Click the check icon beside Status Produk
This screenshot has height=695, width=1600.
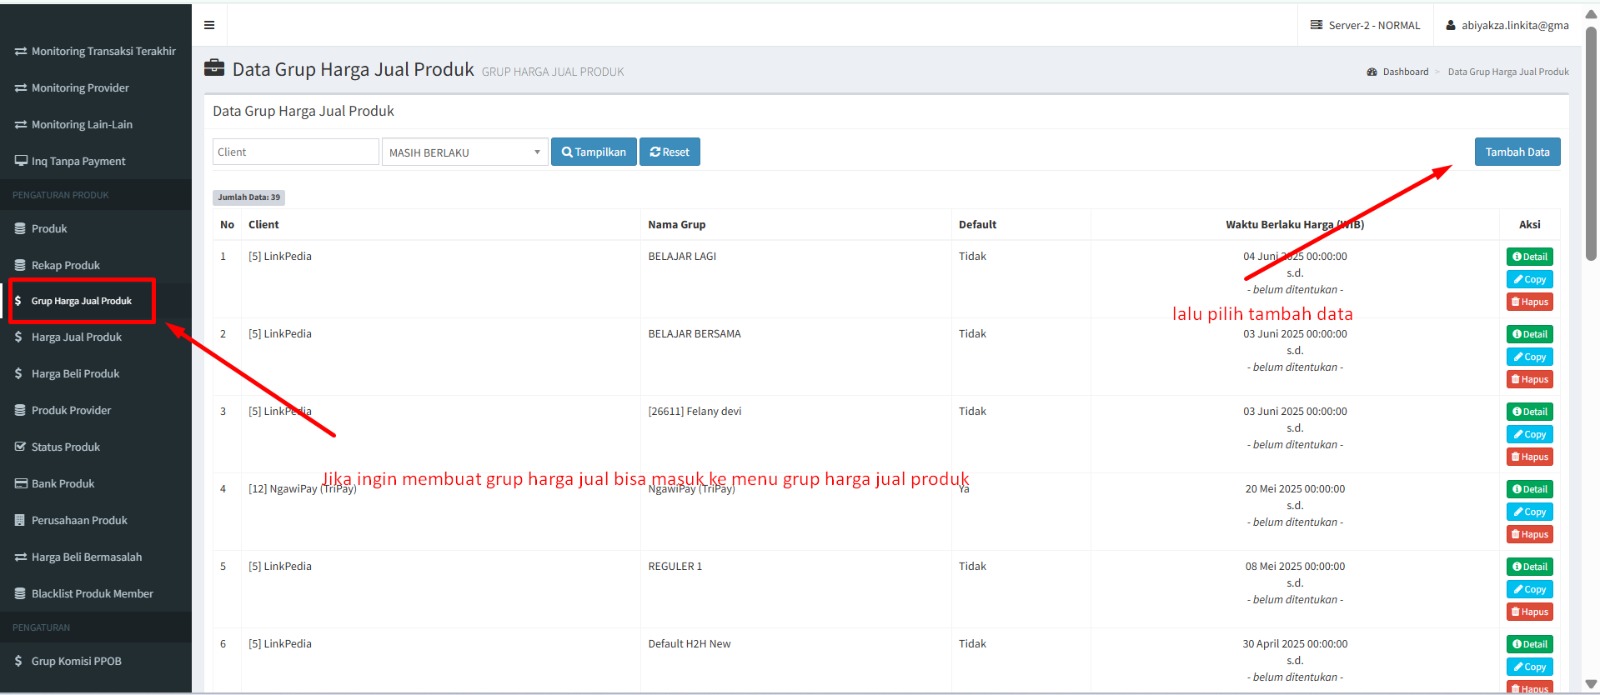click(x=20, y=447)
